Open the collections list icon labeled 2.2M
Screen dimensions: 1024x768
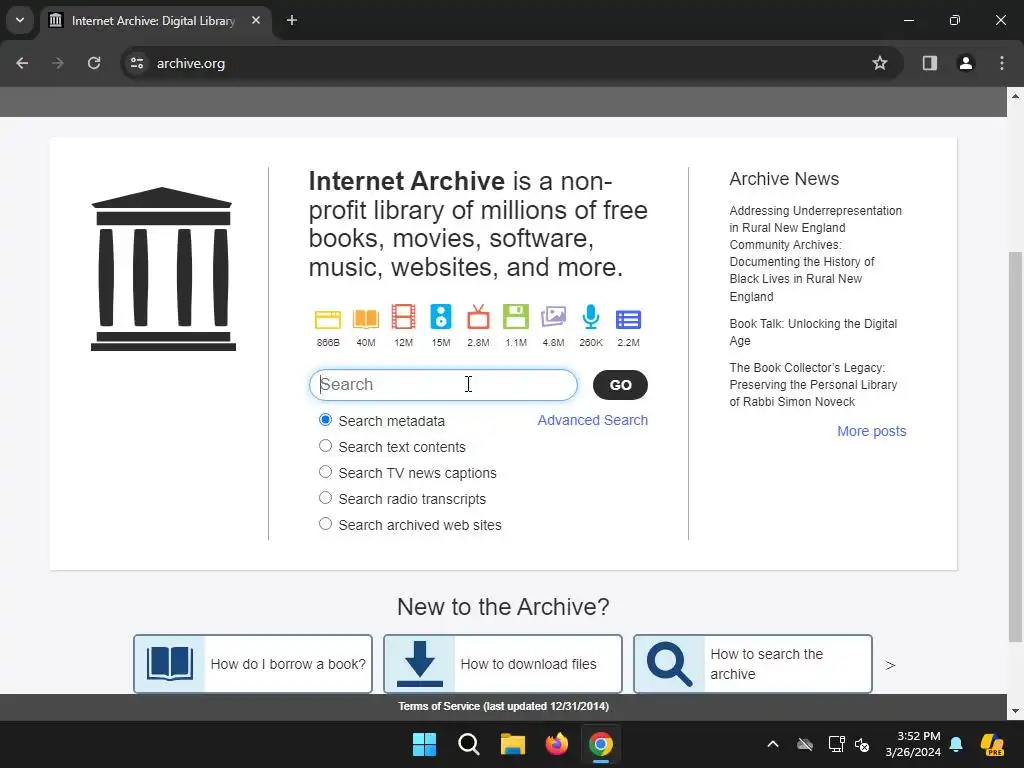tap(628, 319)
